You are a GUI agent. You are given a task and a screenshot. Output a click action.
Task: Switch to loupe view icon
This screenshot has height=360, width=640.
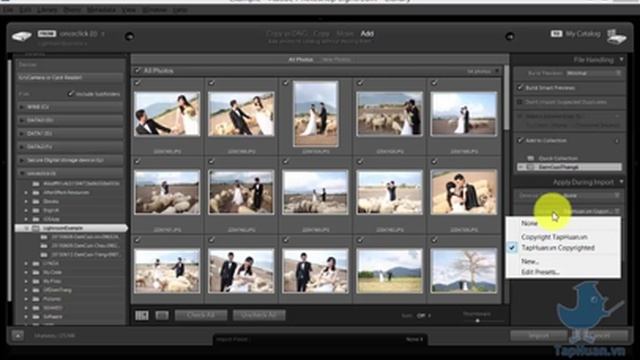(x=162, y=315)
